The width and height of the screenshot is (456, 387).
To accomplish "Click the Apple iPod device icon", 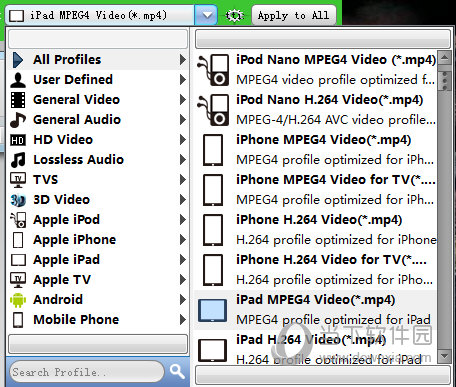I will pos(18,220).
